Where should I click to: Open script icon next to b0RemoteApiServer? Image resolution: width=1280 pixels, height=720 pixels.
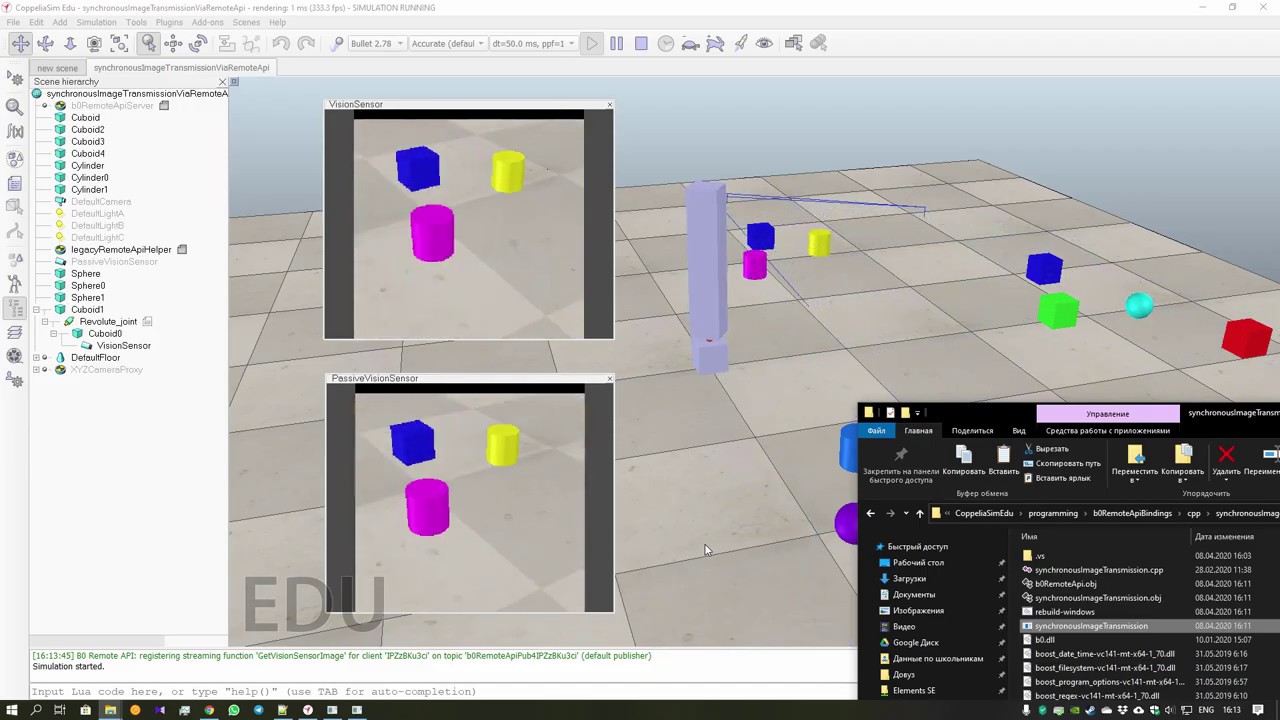point(164,106)
